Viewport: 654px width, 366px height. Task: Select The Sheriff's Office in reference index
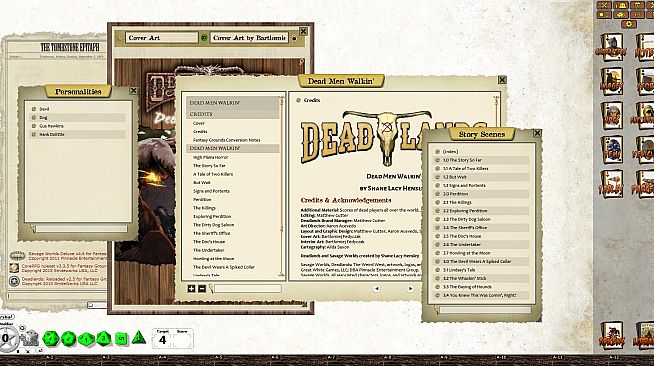[x=211, y=233]
